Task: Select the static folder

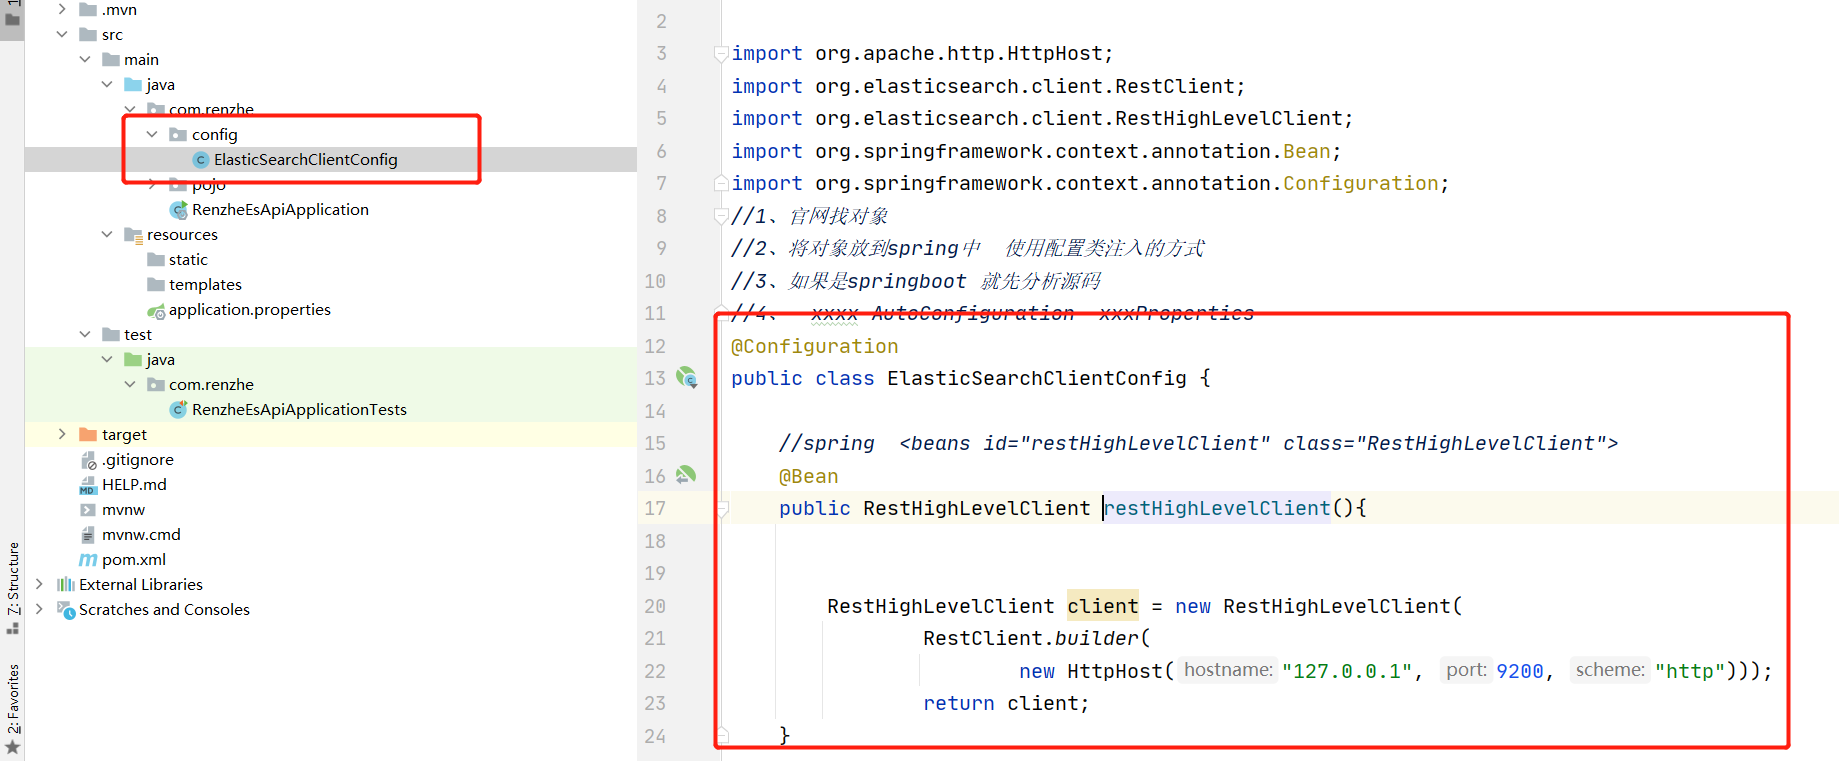Action: coord(188,259)
